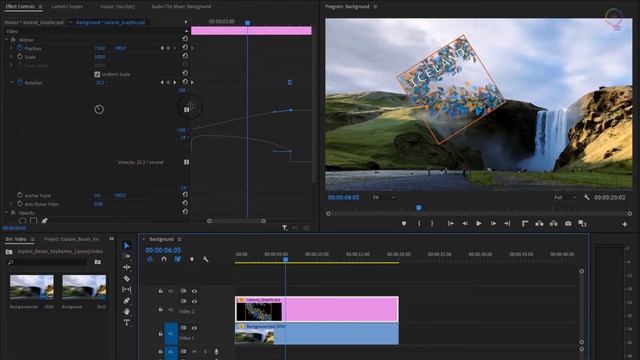Select the Effect Controls tab
Screen dimensions: 640x360
(x=20, y=7)
